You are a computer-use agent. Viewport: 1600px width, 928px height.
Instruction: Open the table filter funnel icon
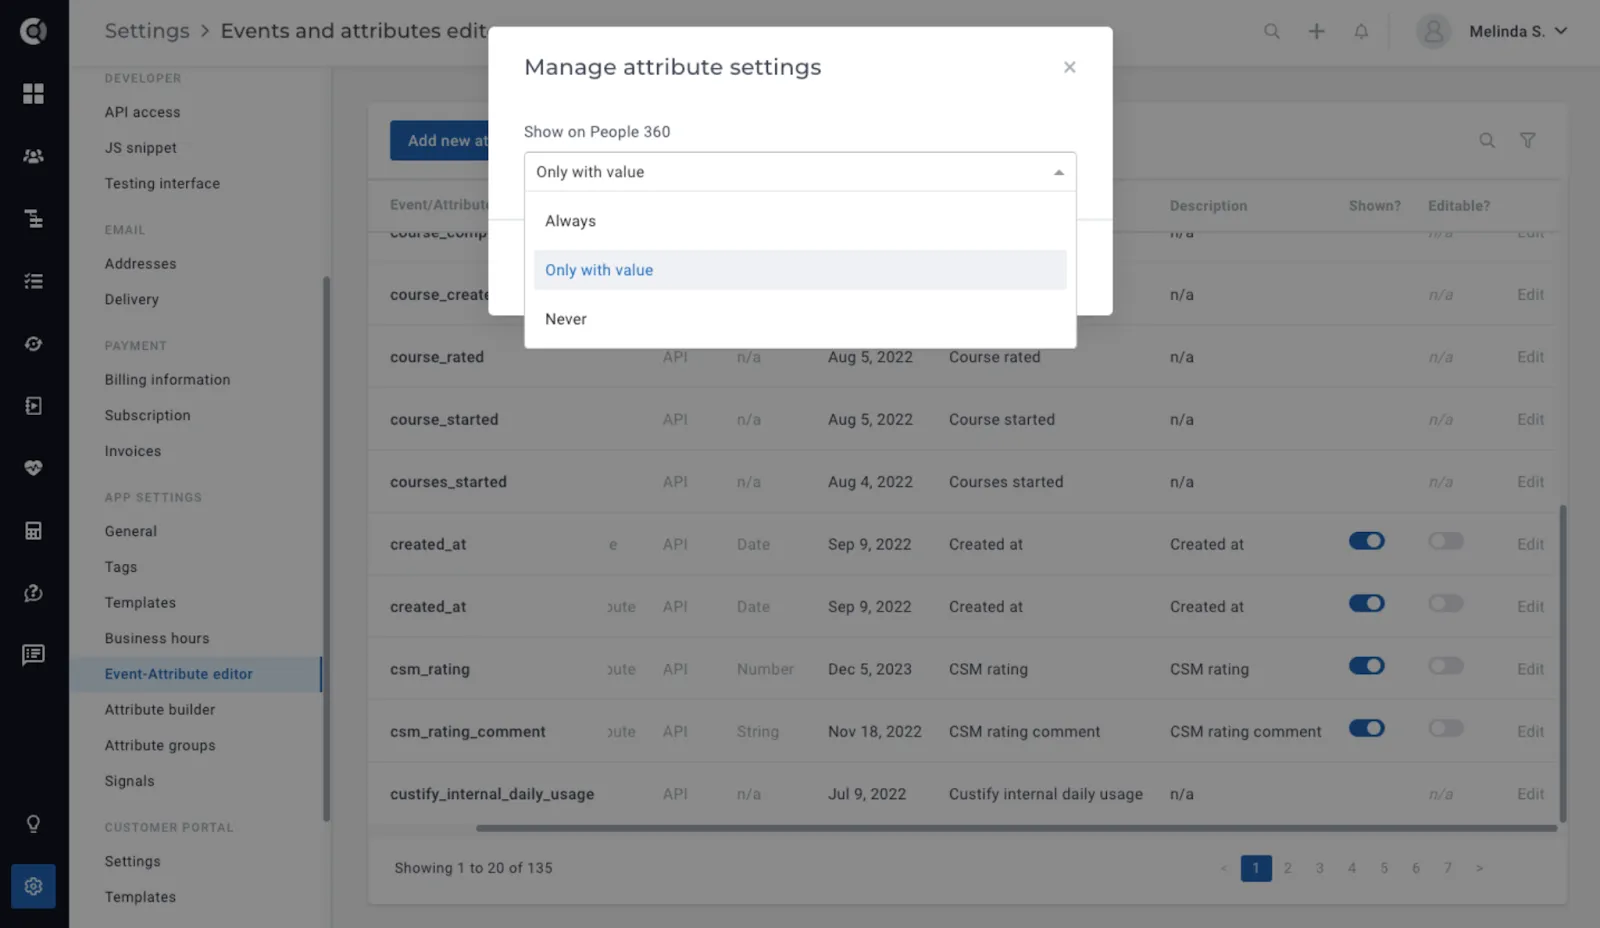coord(1528,140)
